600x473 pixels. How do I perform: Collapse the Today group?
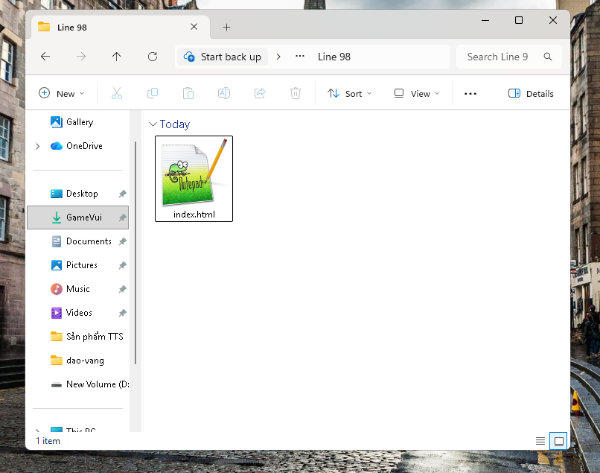(x=153, y=124)
